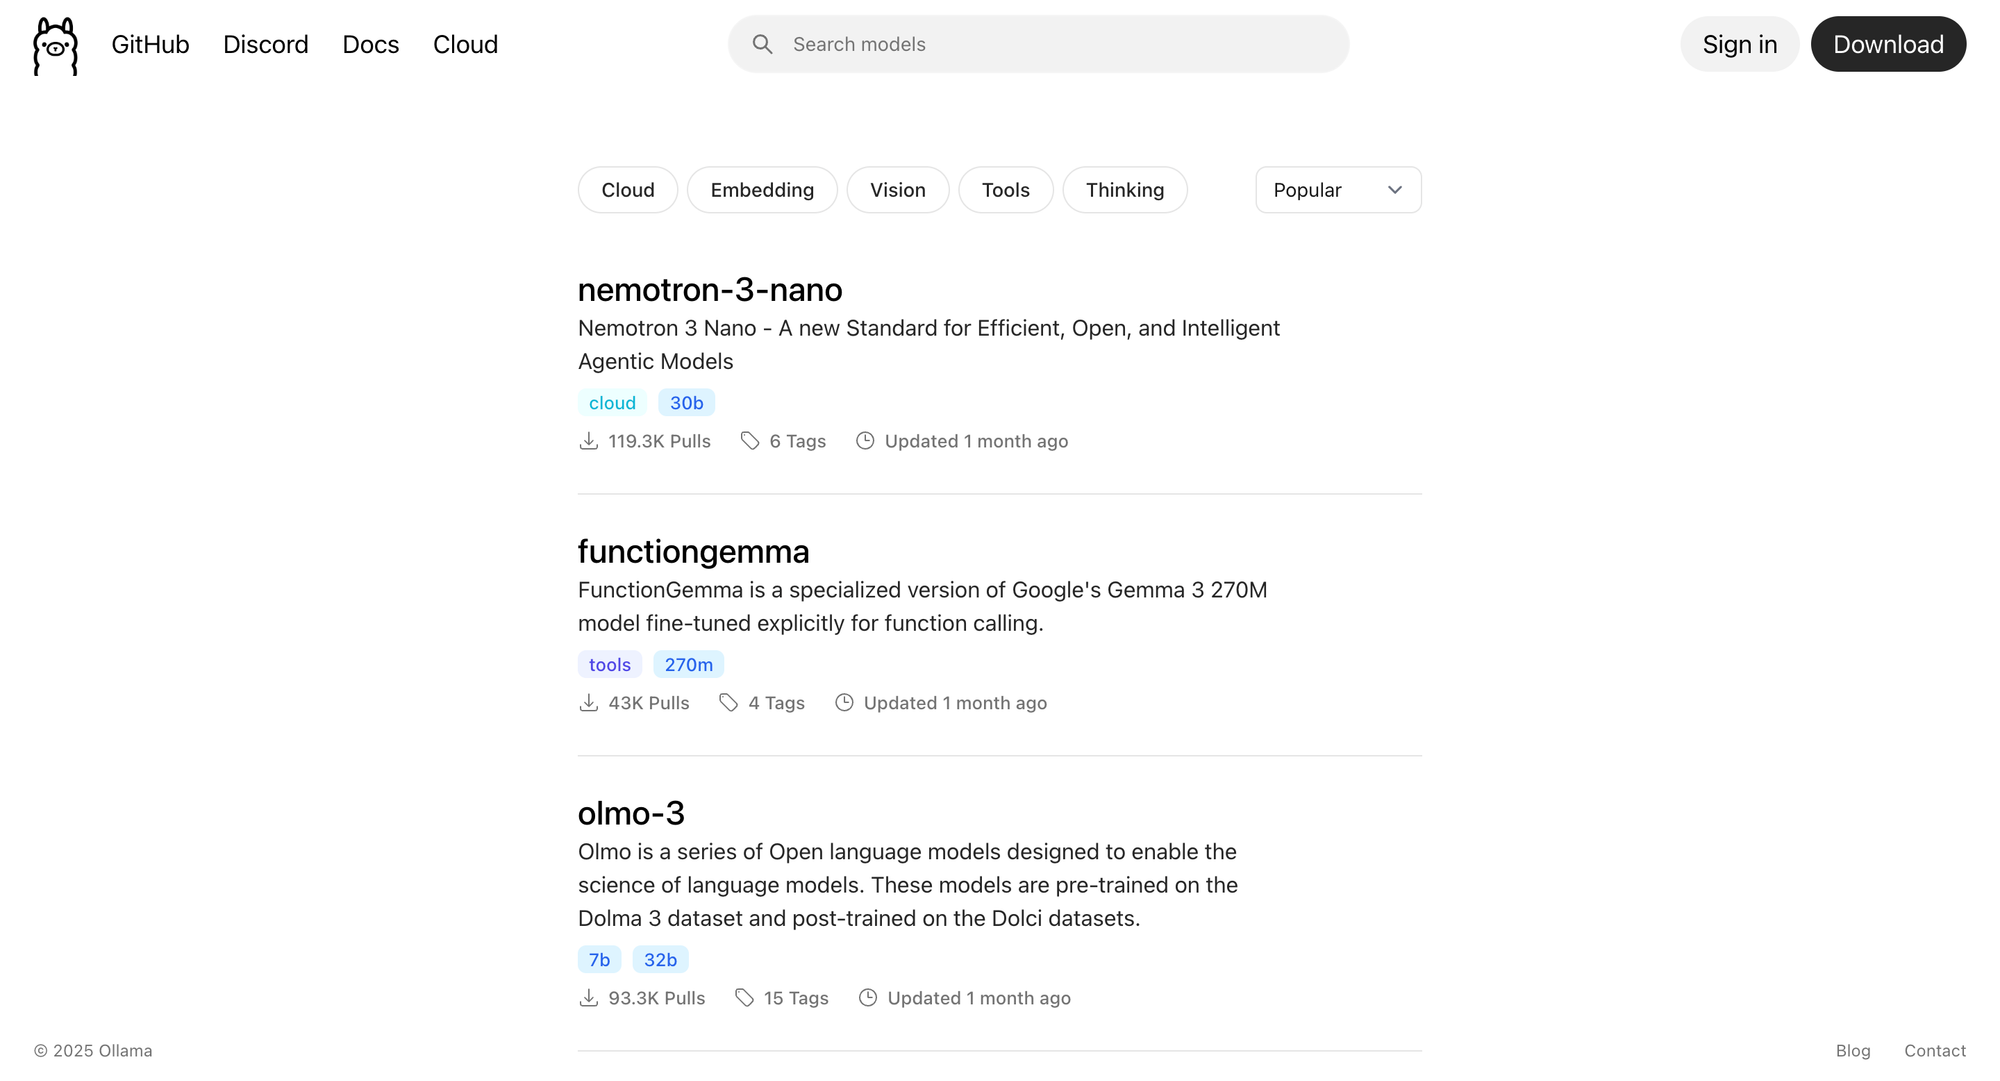Click the tag icon next to 6 Tags

[x=750, y=441]
